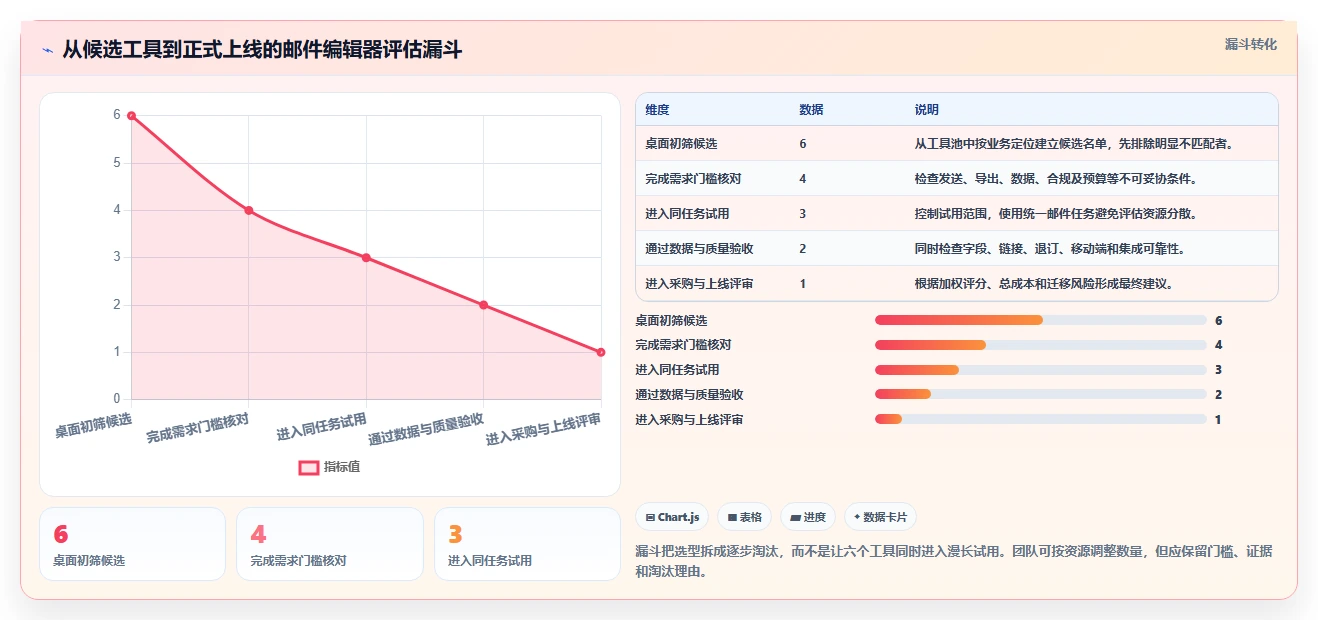The width and height of the screenshot is (1318, 620).
Task: Click the y-axis tick label 0 on the chart
Action: click(117, 399)
